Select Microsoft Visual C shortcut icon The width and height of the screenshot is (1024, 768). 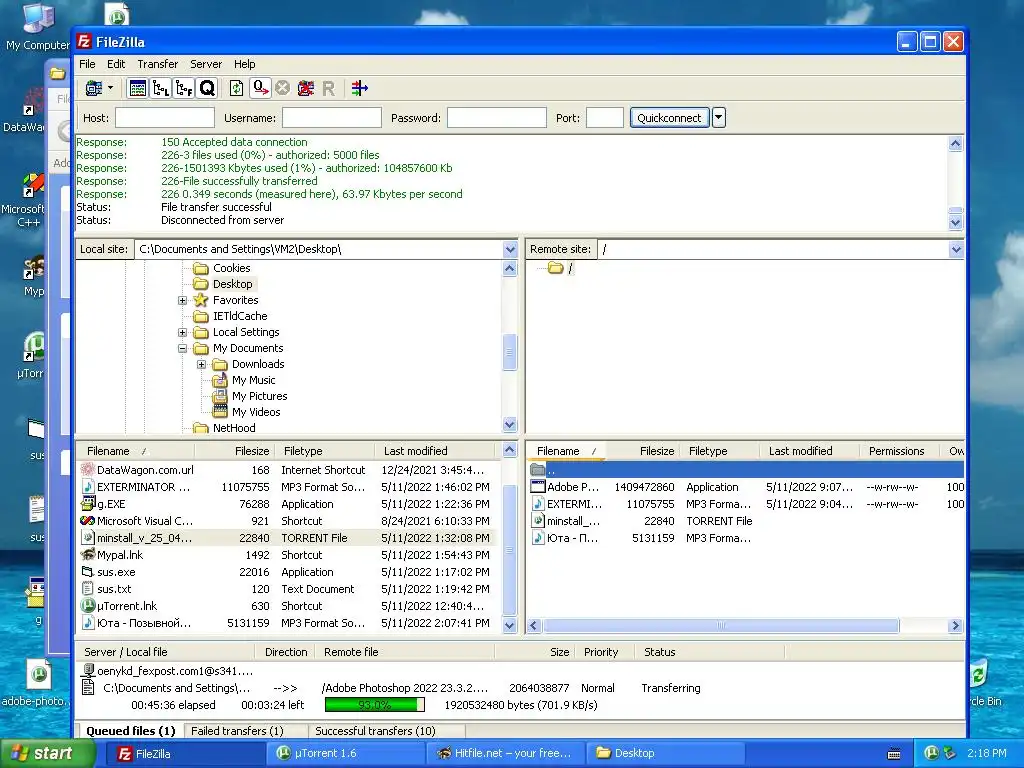coord(88,521)
